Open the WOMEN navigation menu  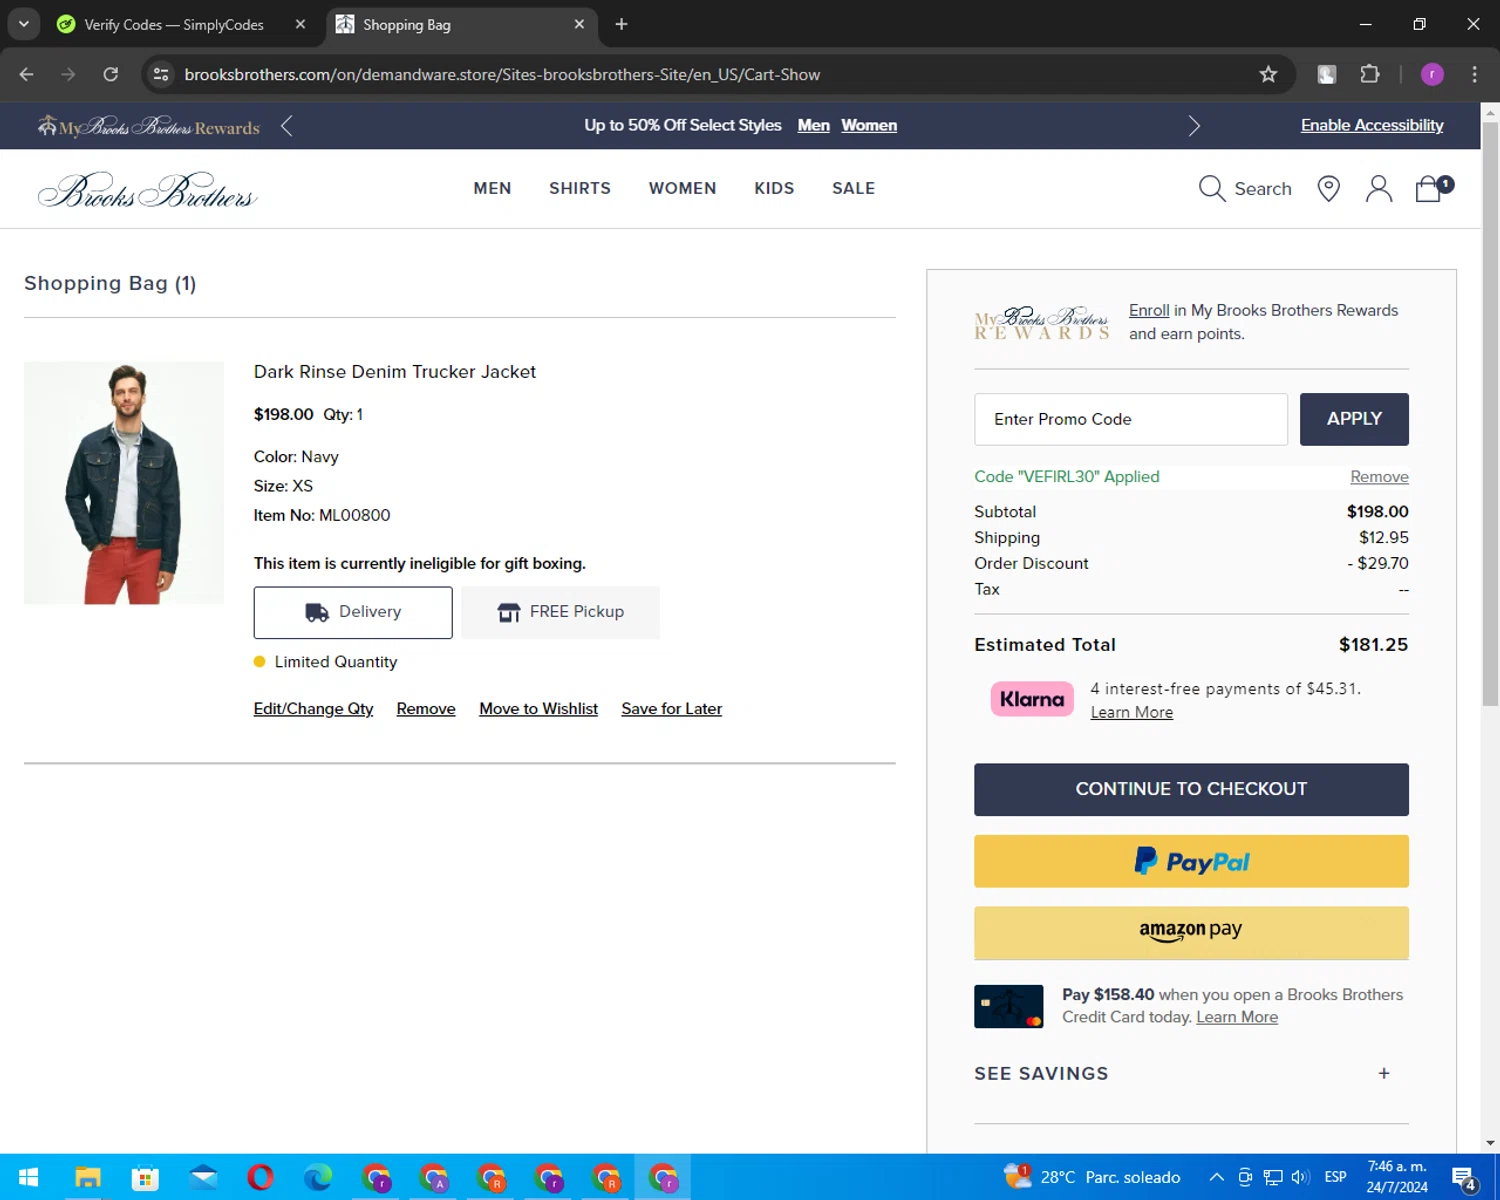pyautogui.click(x=682, y=188)
